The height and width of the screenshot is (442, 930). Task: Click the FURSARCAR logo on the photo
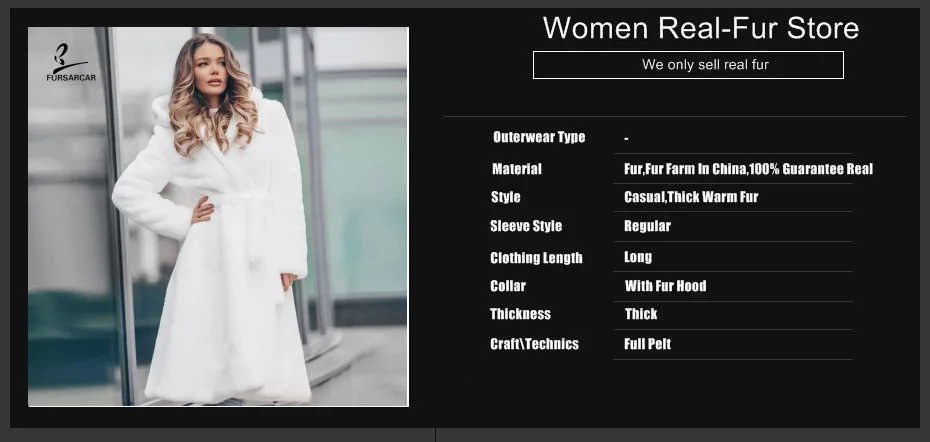coord(71,62)
